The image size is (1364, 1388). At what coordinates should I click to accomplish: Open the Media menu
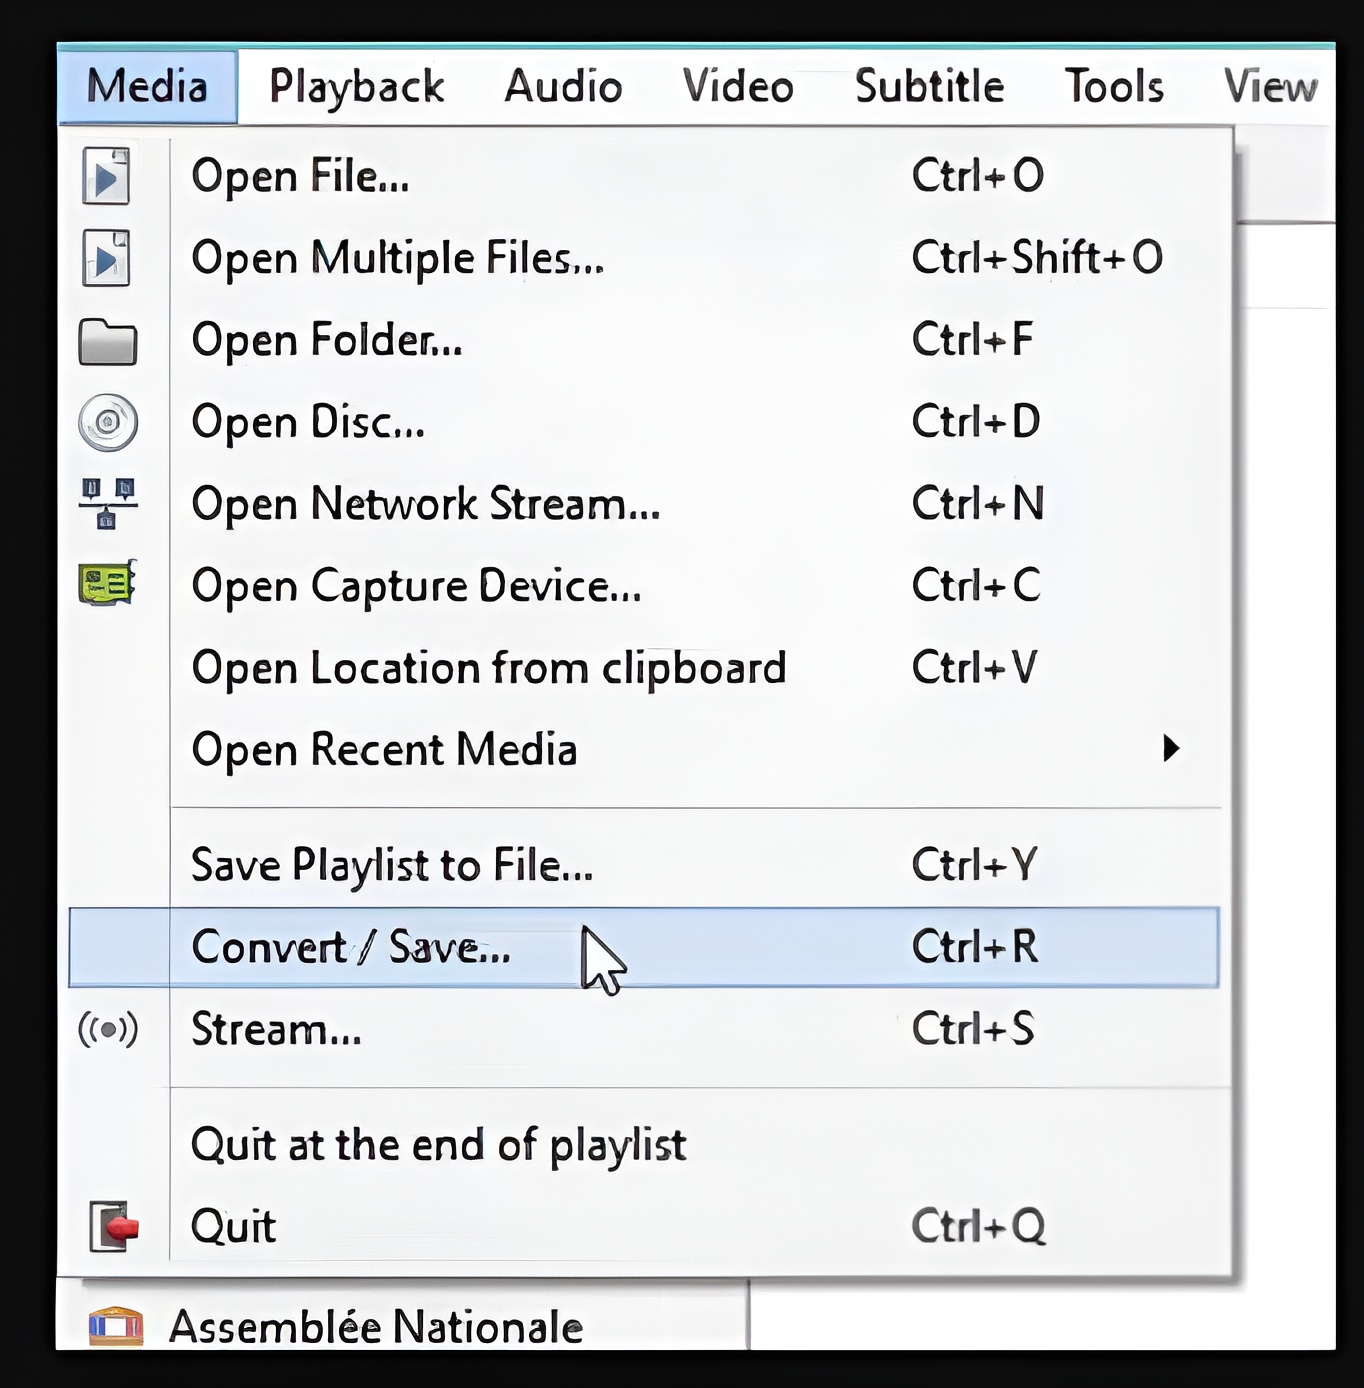click(x=148, y=85)
